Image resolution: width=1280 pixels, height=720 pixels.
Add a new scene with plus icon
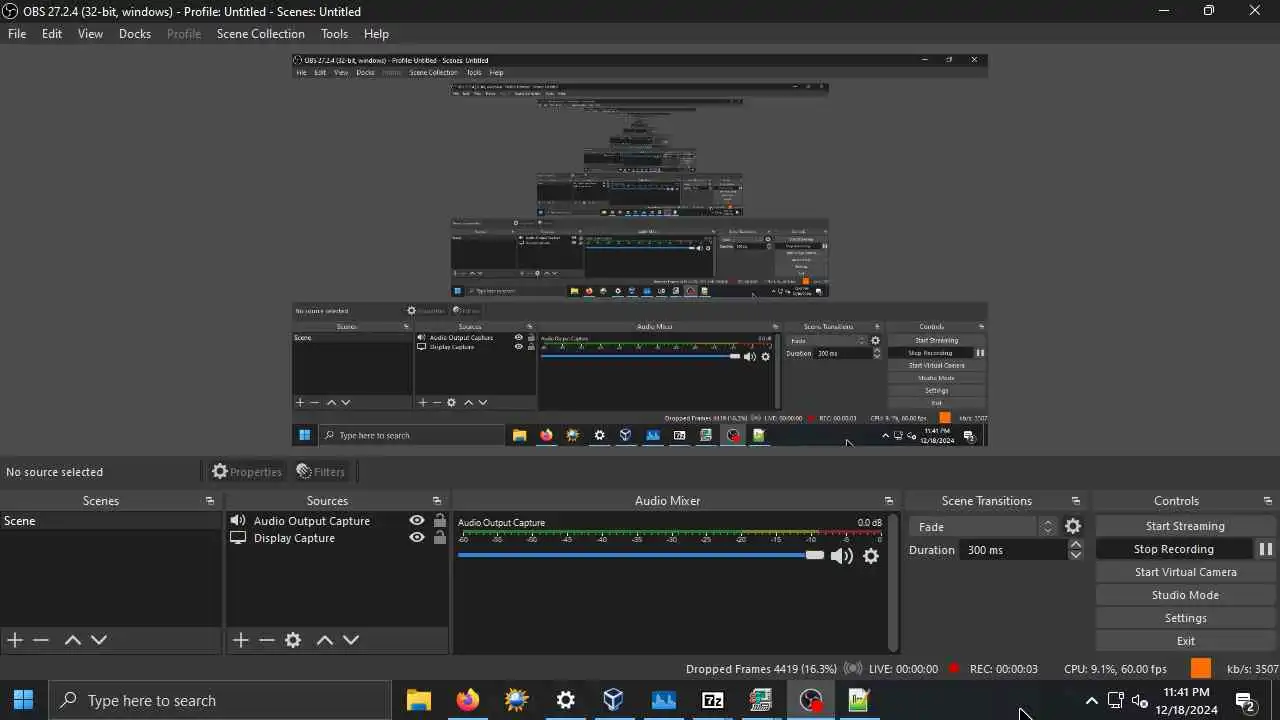[x=15, y=640]
